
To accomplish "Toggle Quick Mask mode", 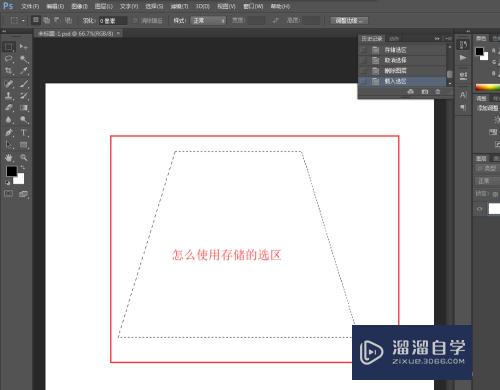I will click(9, 194).
